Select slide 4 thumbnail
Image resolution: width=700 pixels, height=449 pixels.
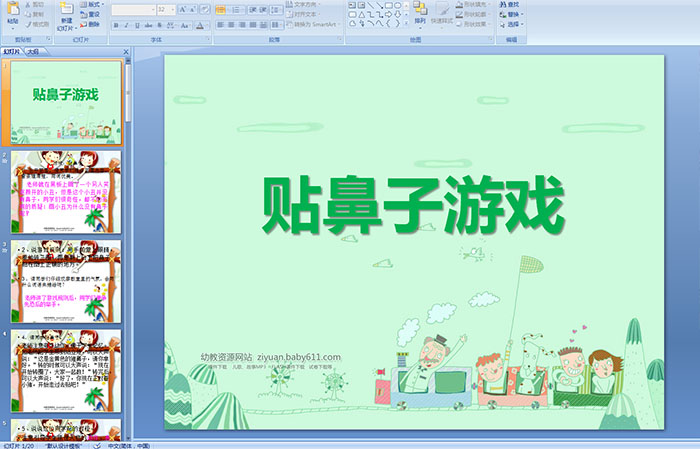[66, 371]
